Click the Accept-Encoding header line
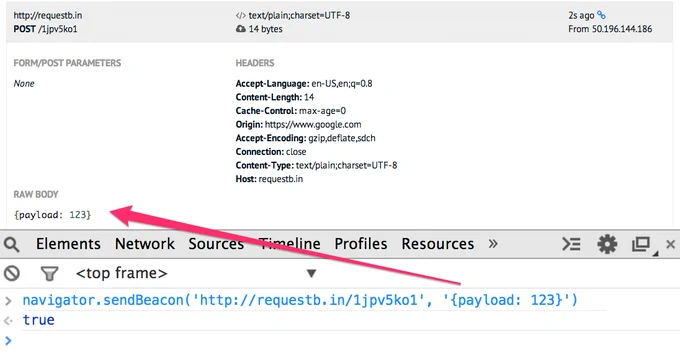Screen dimensions: 680x360 (305, 138)
